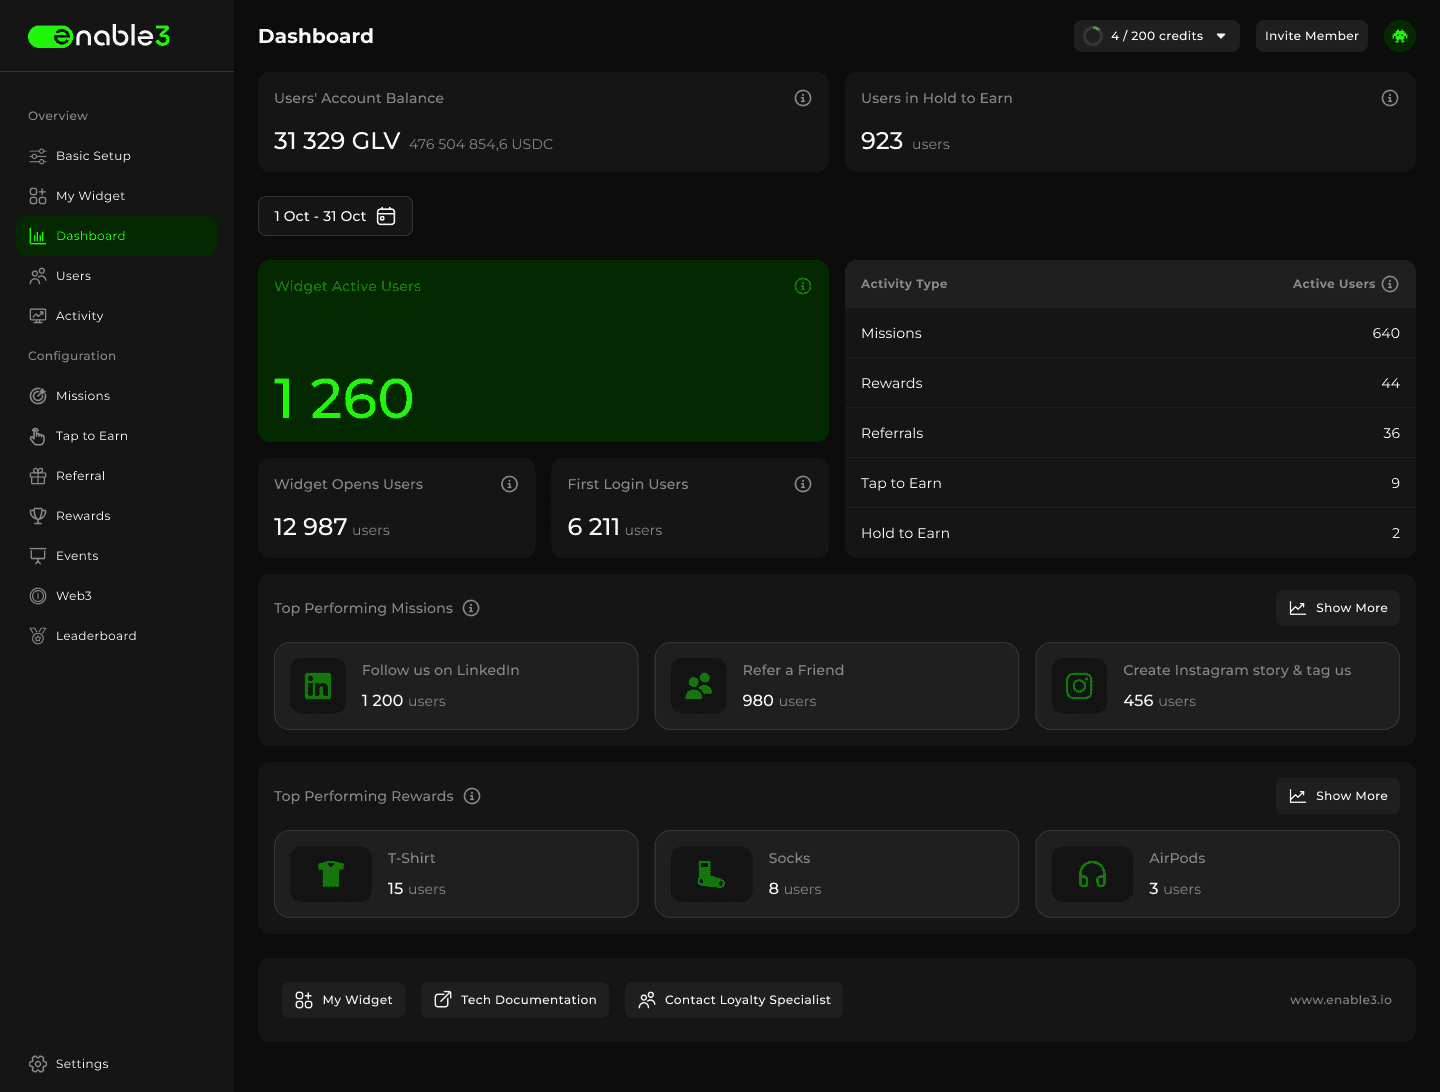Open Settings at the bottom of the sidebar
The width and height of the screenshot is (1440, 1092).
(81, 1063)
